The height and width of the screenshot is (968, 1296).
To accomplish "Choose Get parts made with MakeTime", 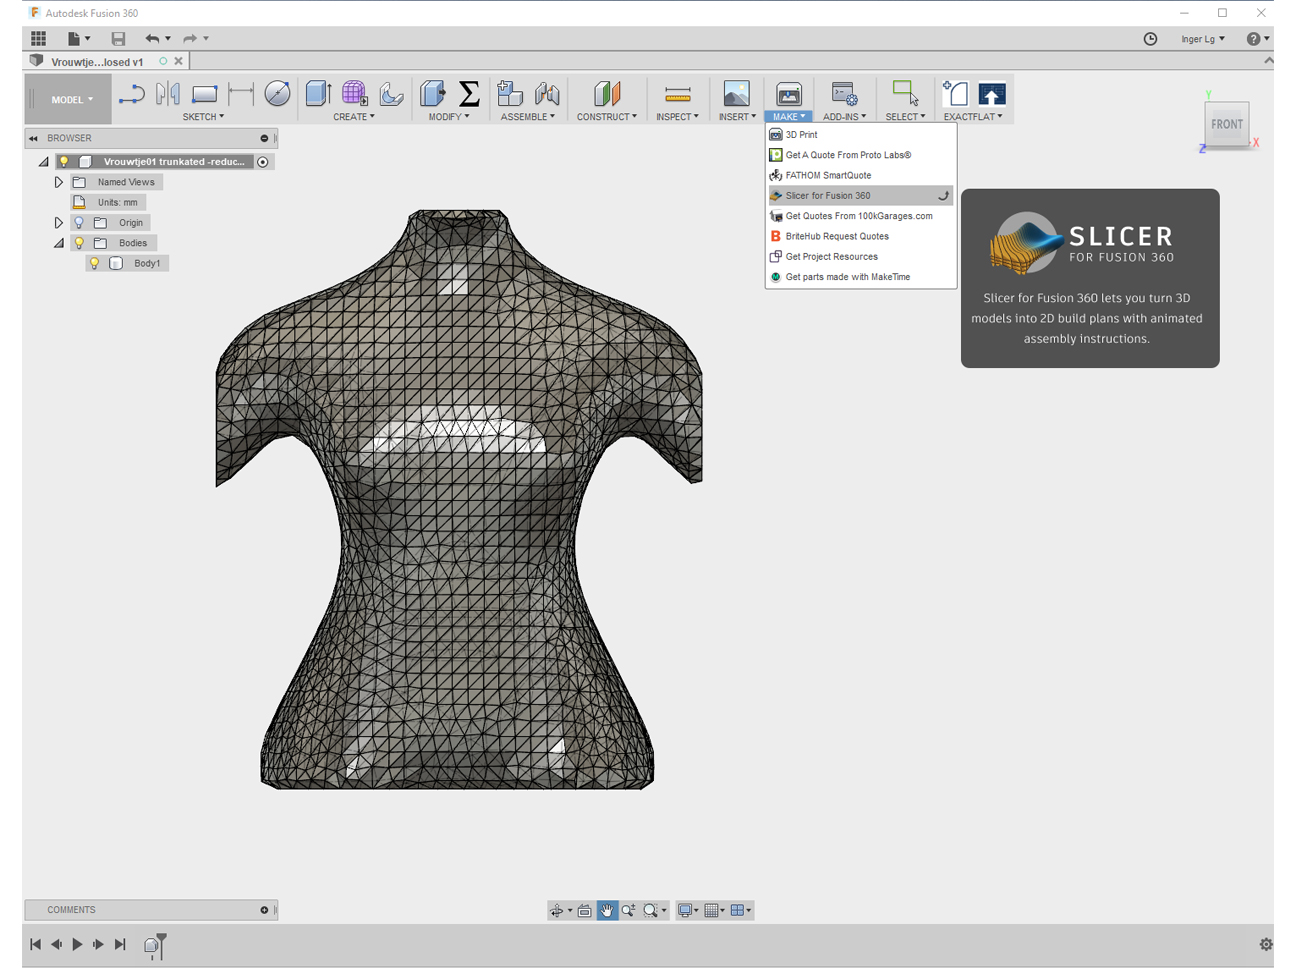I will [x=860, y=277].
